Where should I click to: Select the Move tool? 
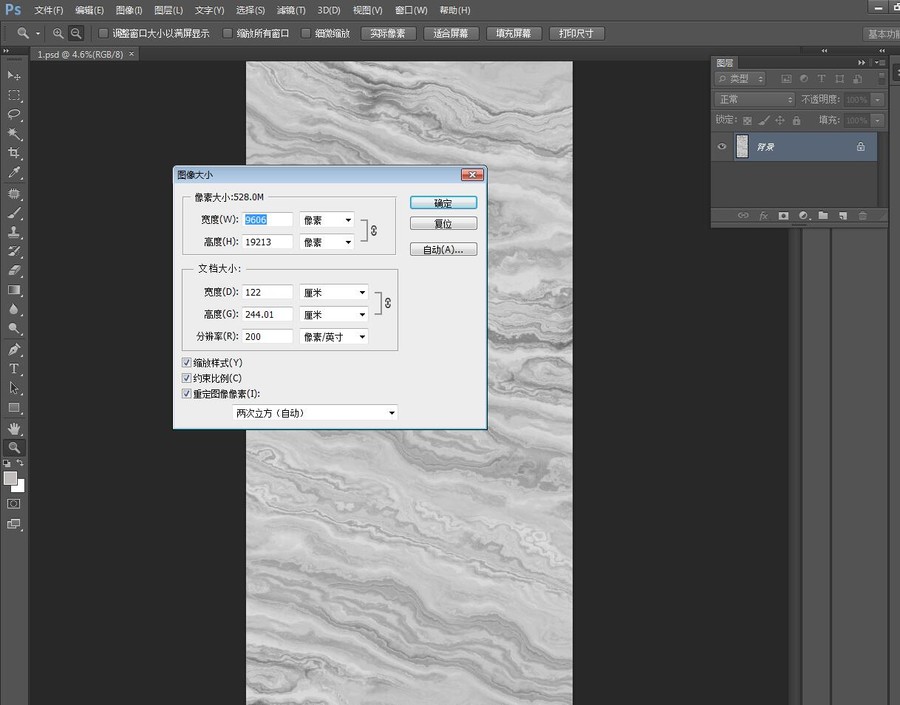14,75
